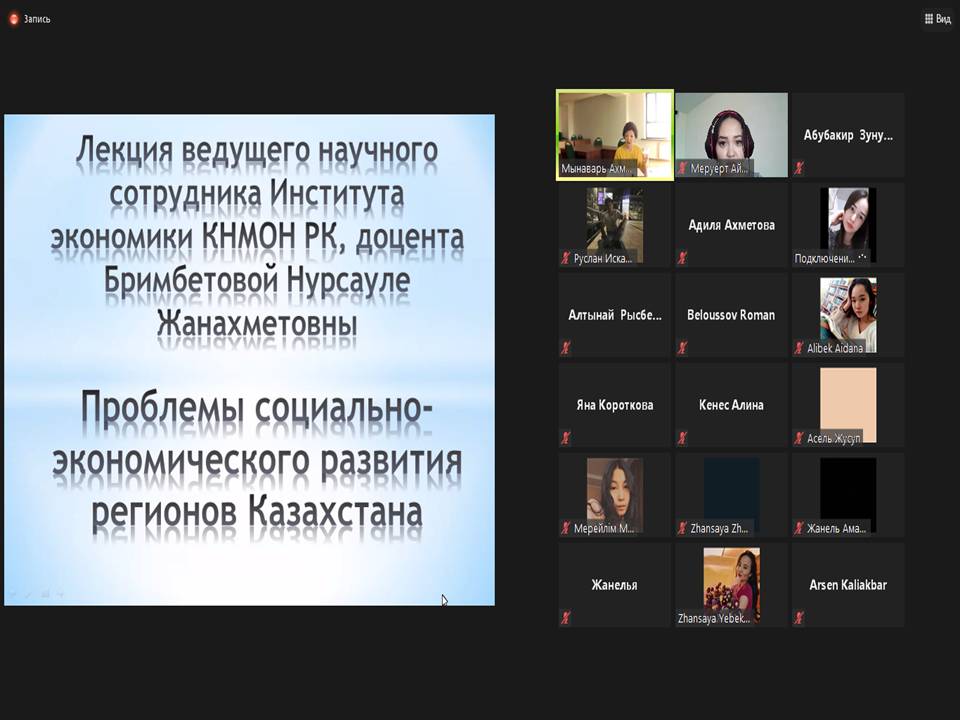Click muted mic icon on Яна Короткова tile
This screenshot has height=720, width=960.
click(565, 438)
